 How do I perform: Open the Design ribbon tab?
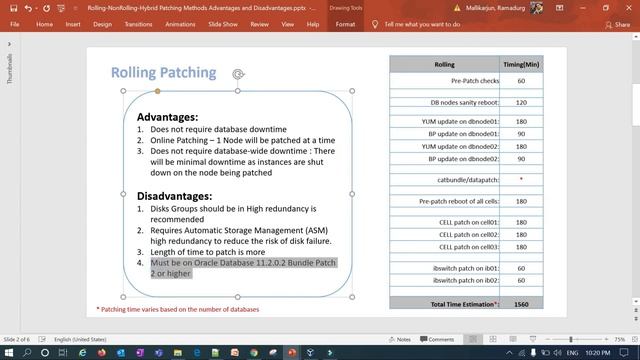point(102,24)
